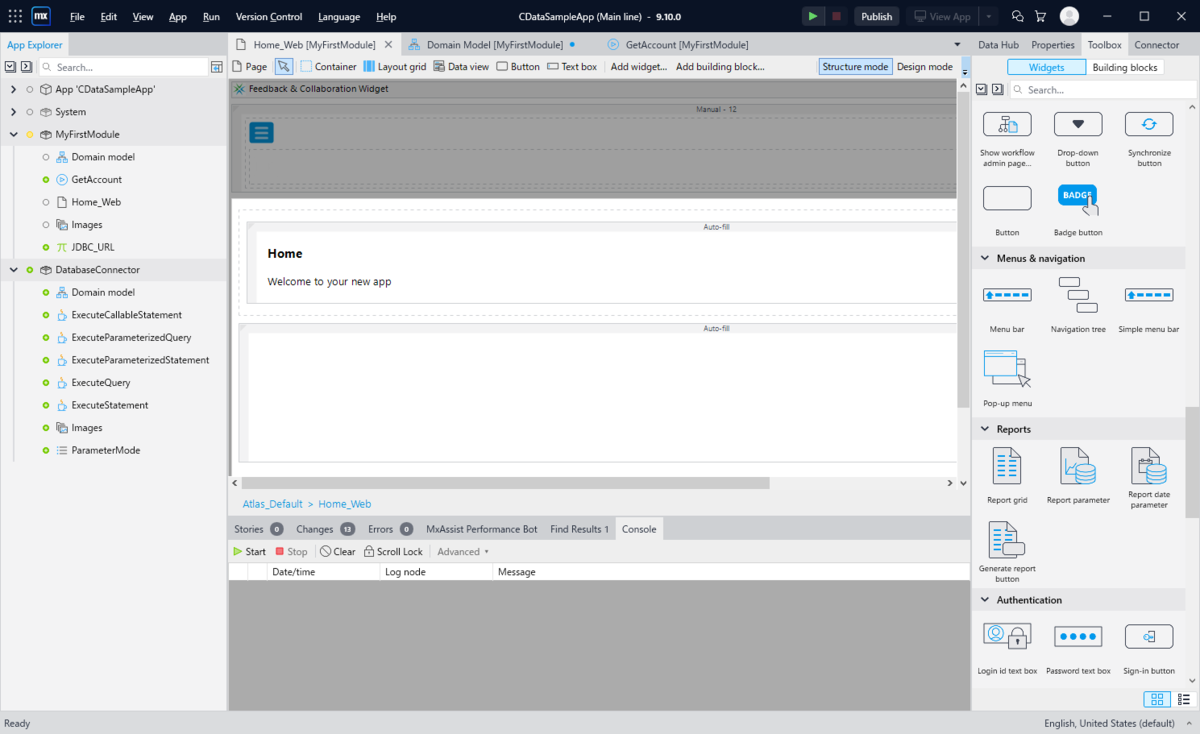
Task: Collapse the DatabaseConnector module node
Action: (14, 270)
